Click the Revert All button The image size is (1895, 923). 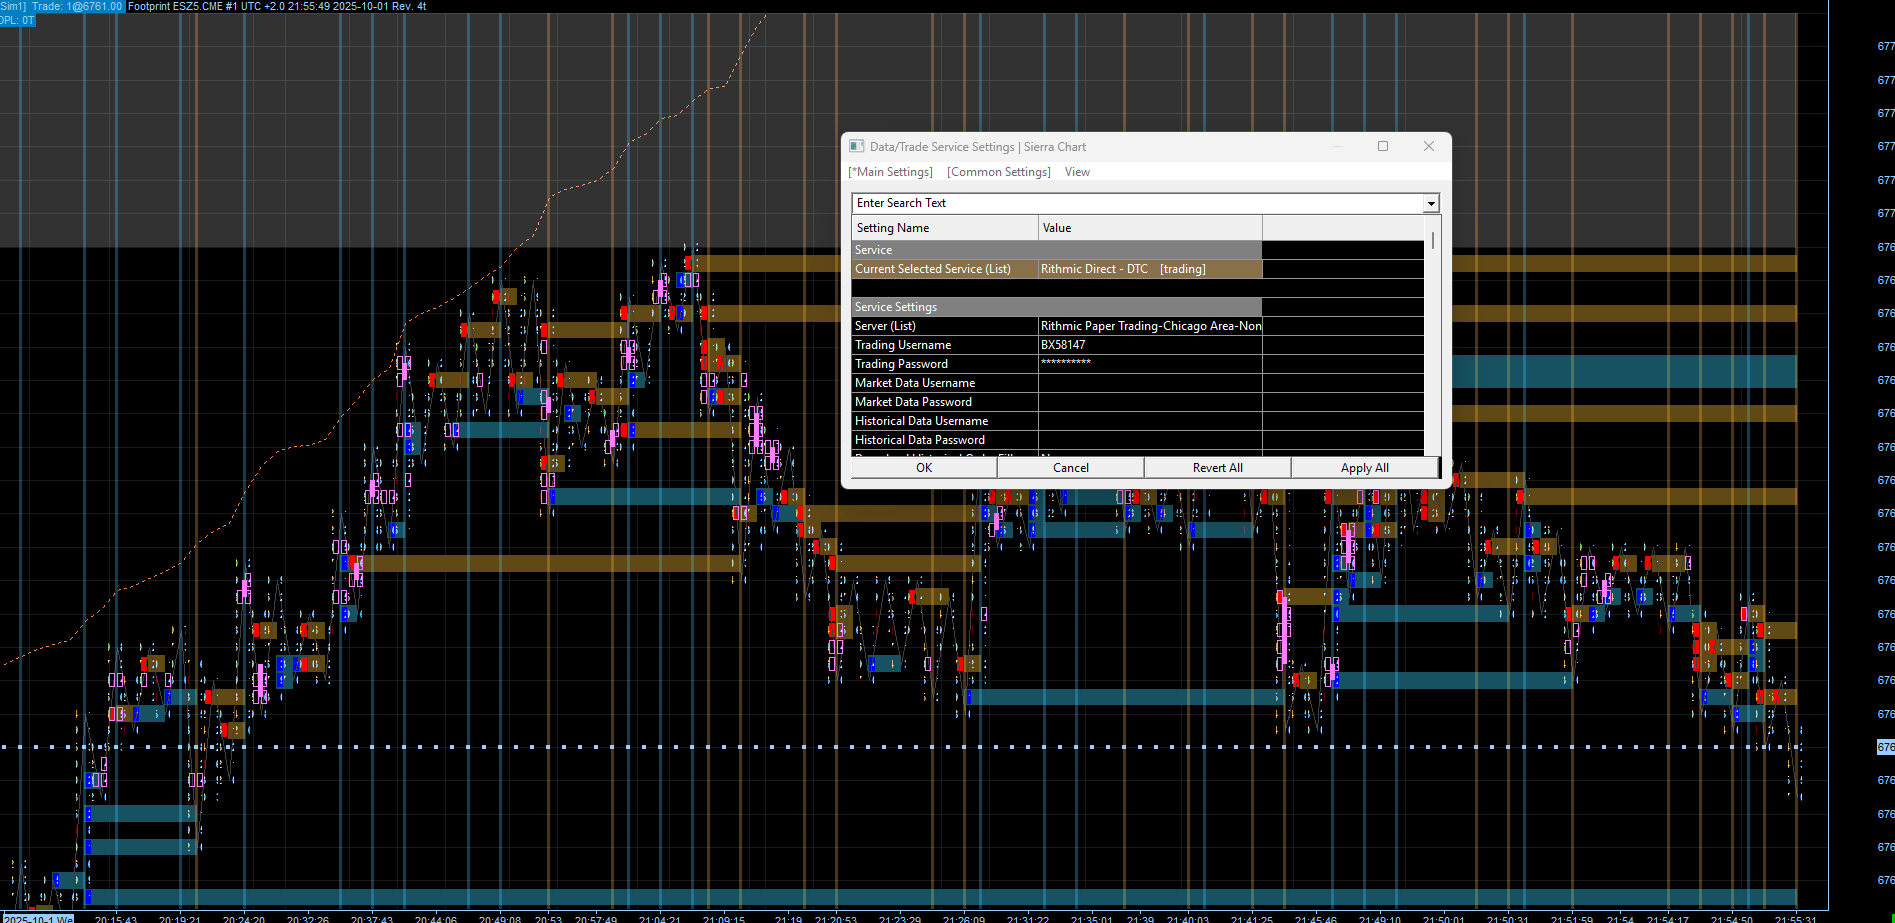tap(1217, 468)
